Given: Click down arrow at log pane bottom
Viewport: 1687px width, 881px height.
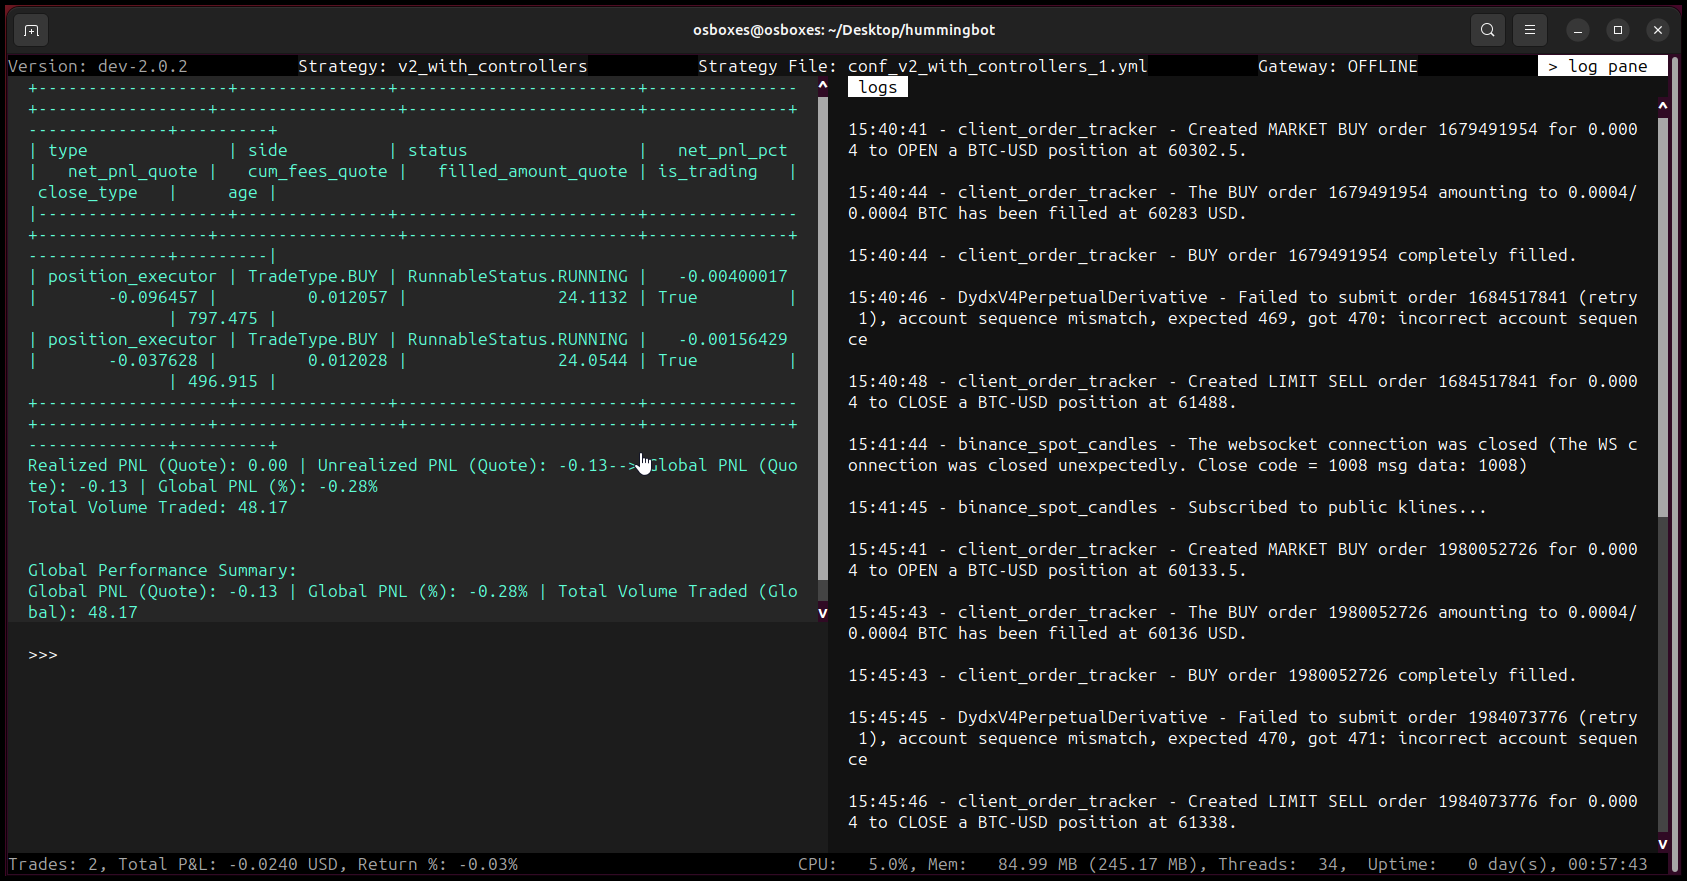Looking at the screenshot, I should click(1663, 843).
